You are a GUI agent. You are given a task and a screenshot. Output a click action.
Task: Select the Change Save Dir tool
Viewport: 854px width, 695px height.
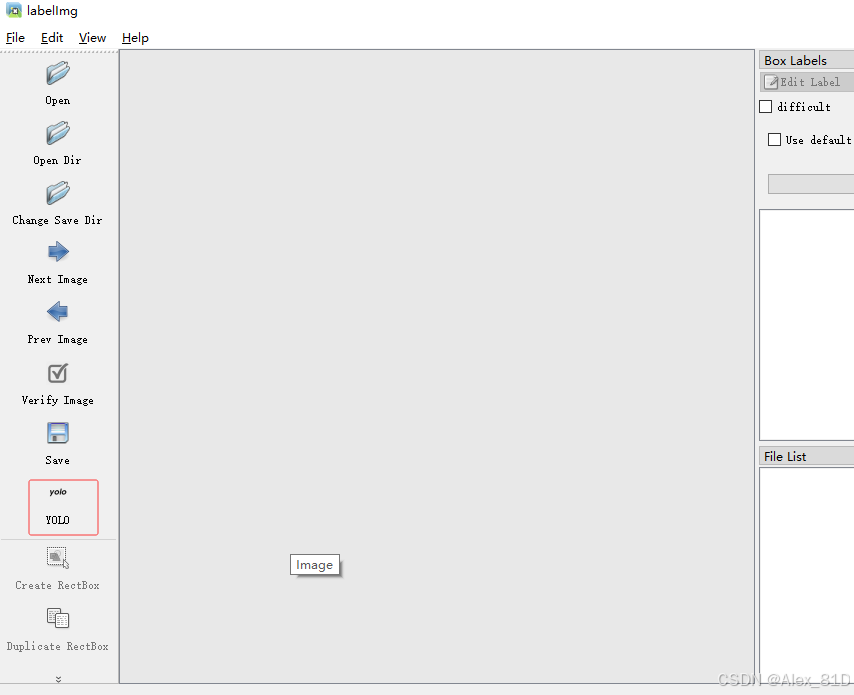(x=58, y=204)
